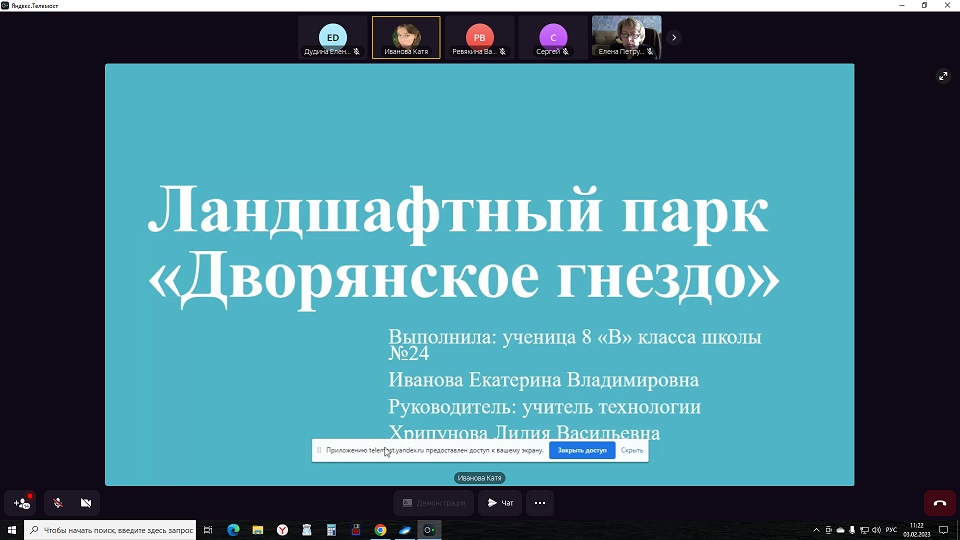The height and width of the screenshot is (540, 960).
Task: Show hidden system tray icons
Action: [816, 530]
